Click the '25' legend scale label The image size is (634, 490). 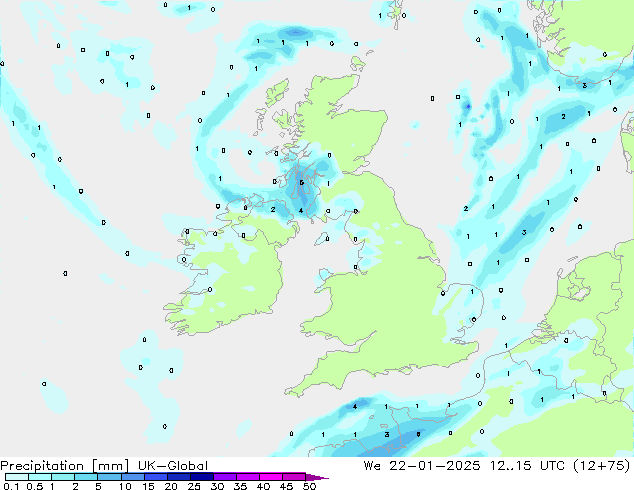[194, 486]
